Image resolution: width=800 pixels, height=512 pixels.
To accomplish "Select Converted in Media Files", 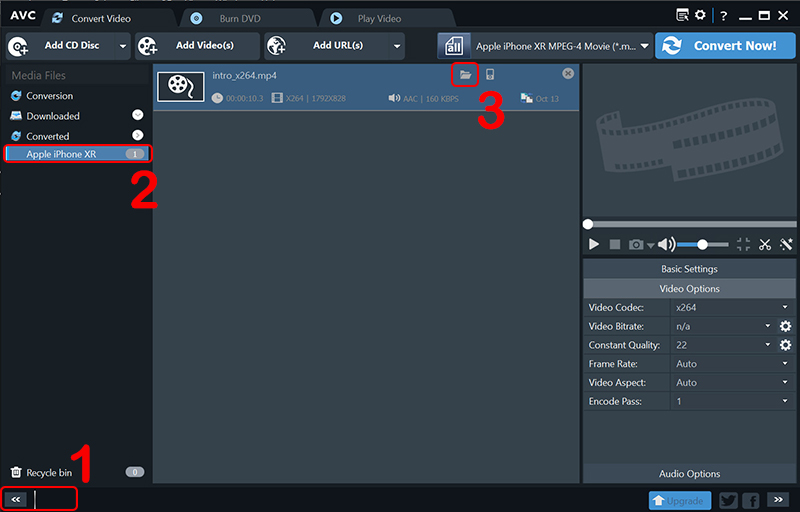I will tap(47, 136).
